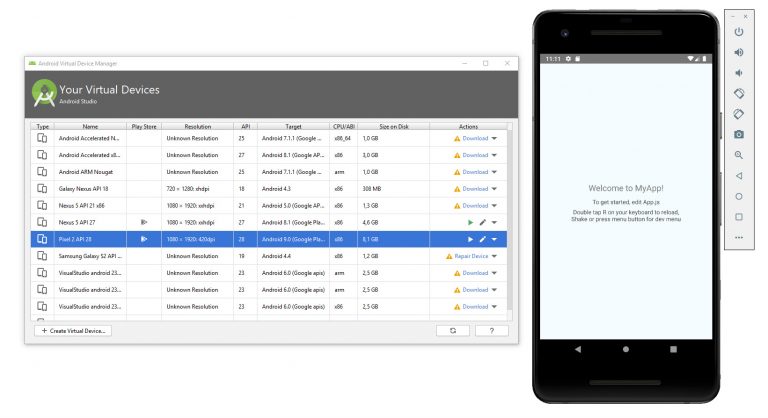Sort devices by the API column header
768x418 pixels.
245,127
